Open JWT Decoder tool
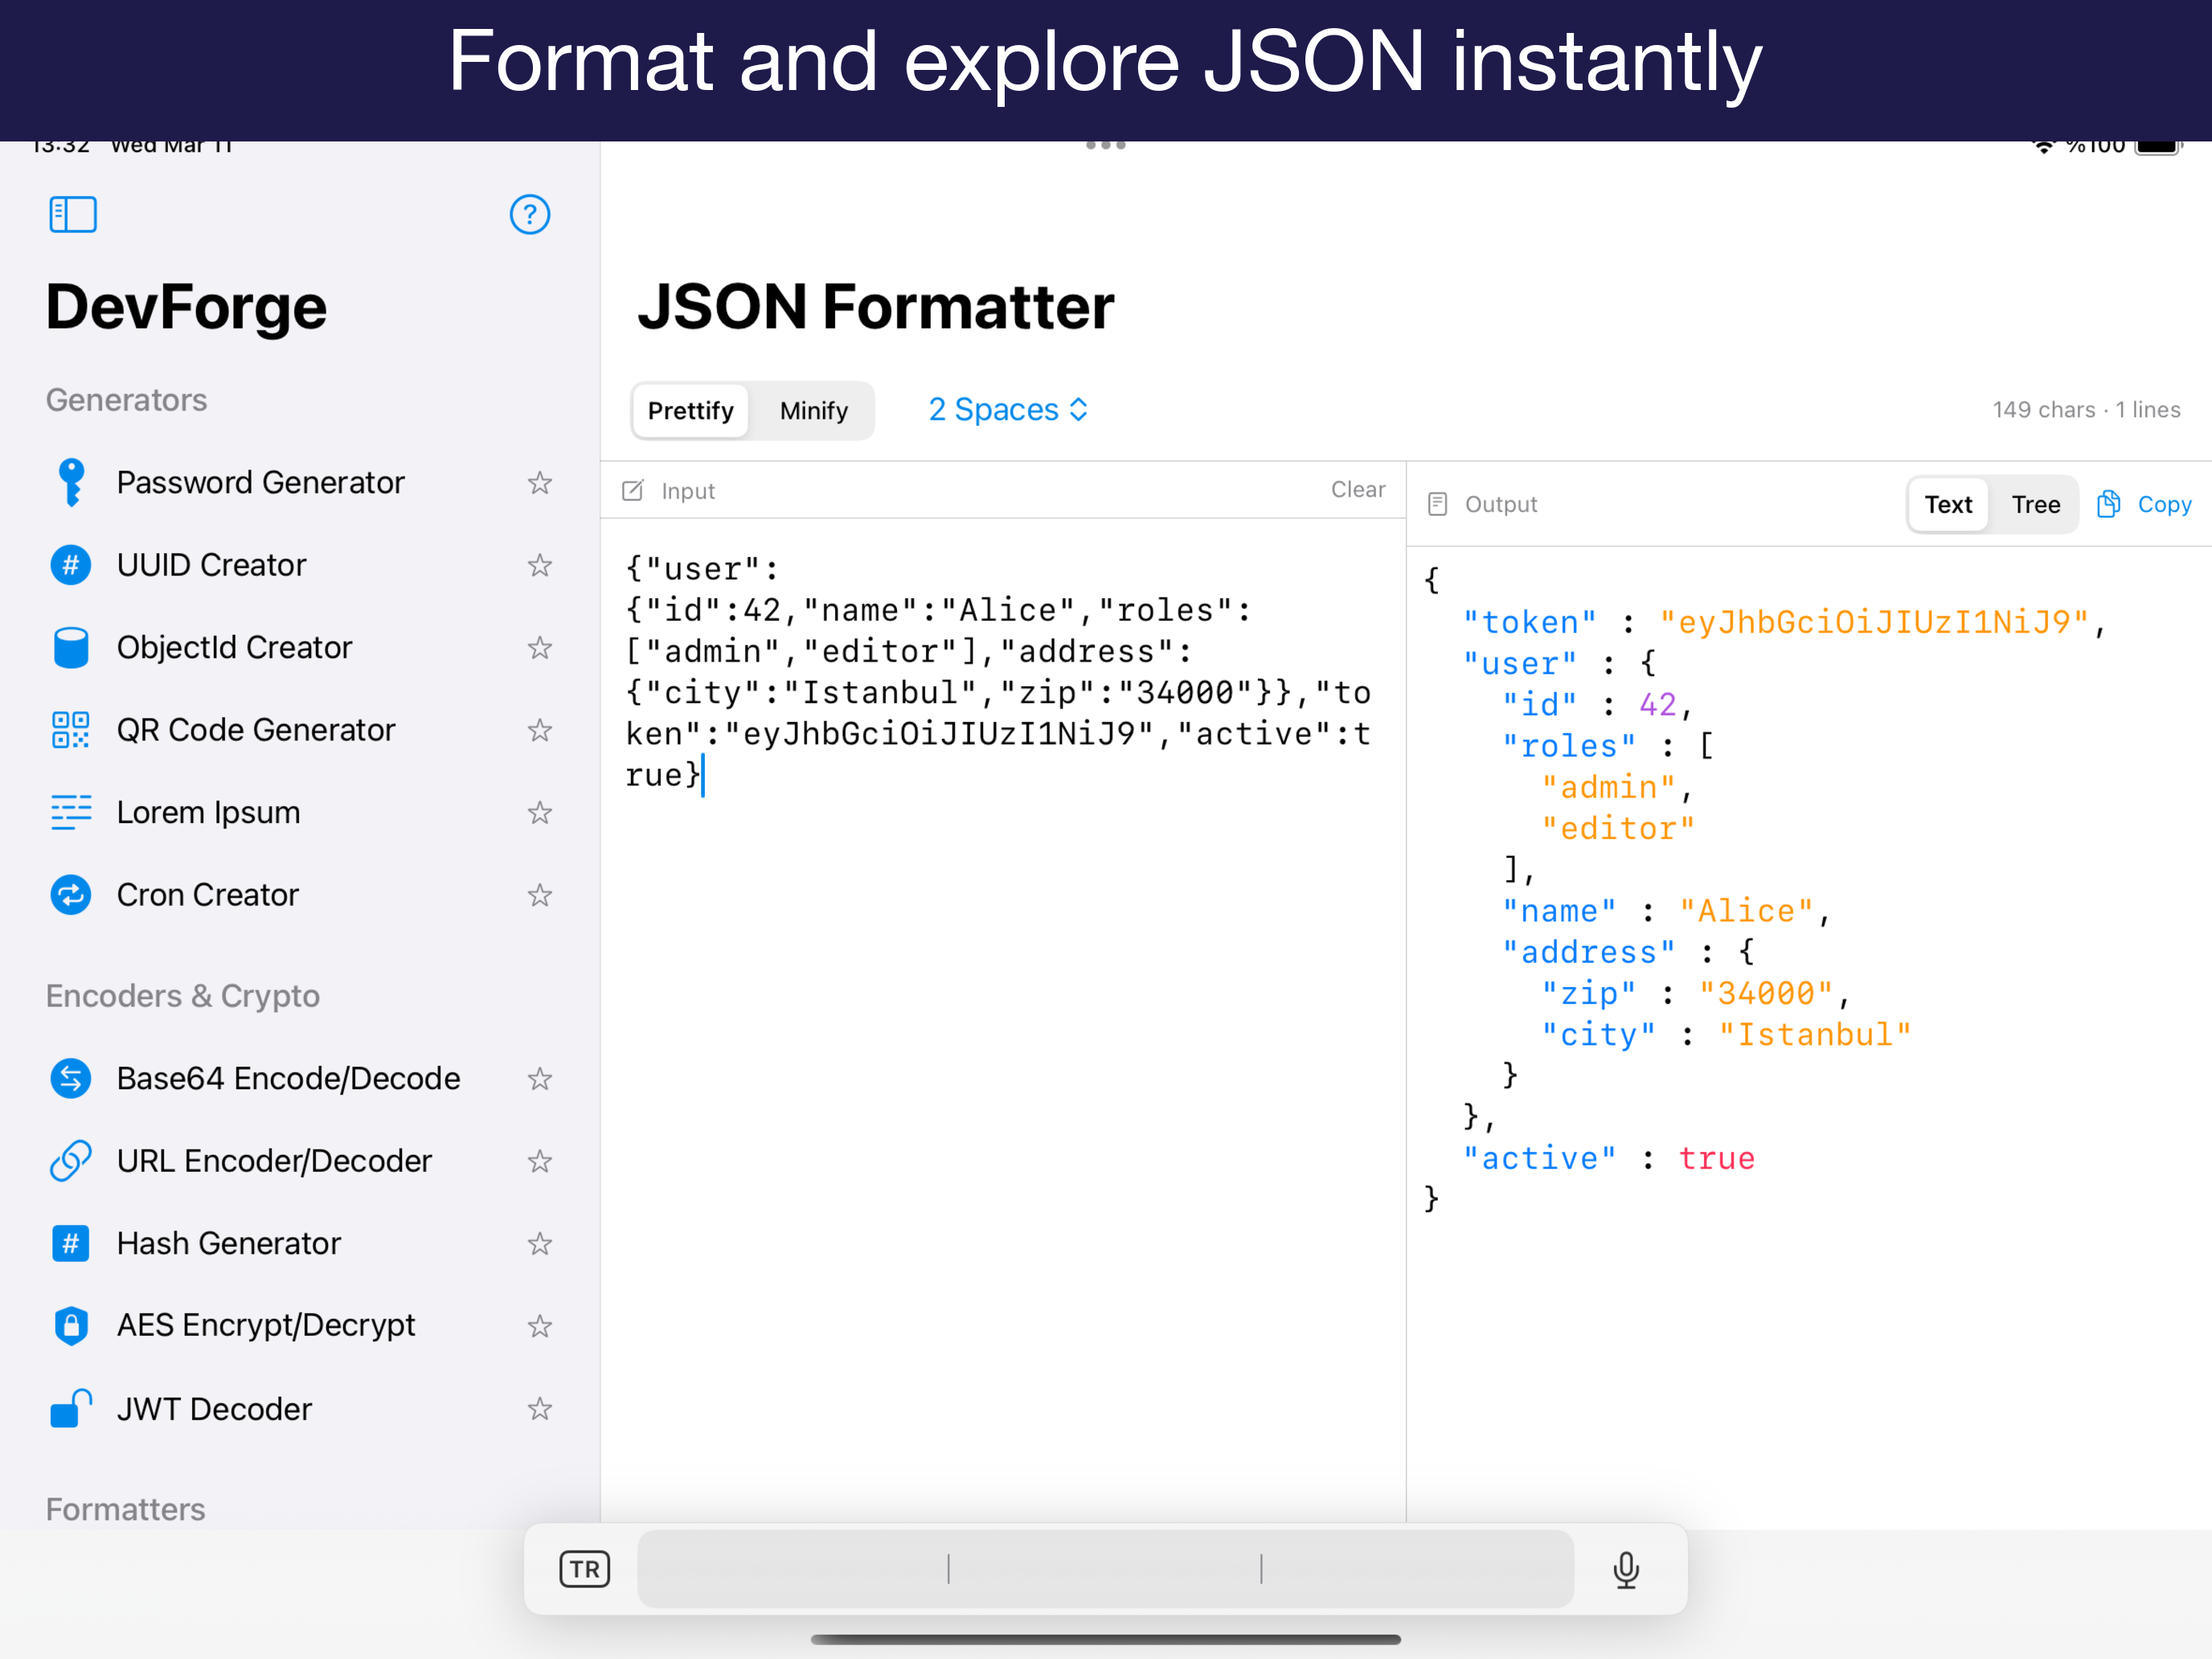 click(300, 1408)
